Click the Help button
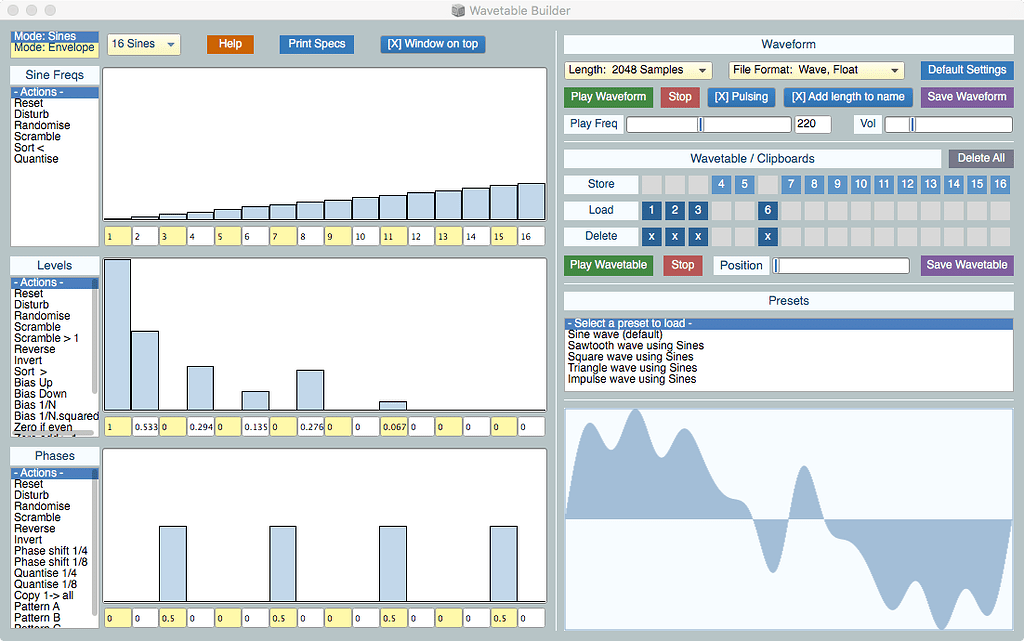This screenshot has width=1024, height=641. (230, 44)
